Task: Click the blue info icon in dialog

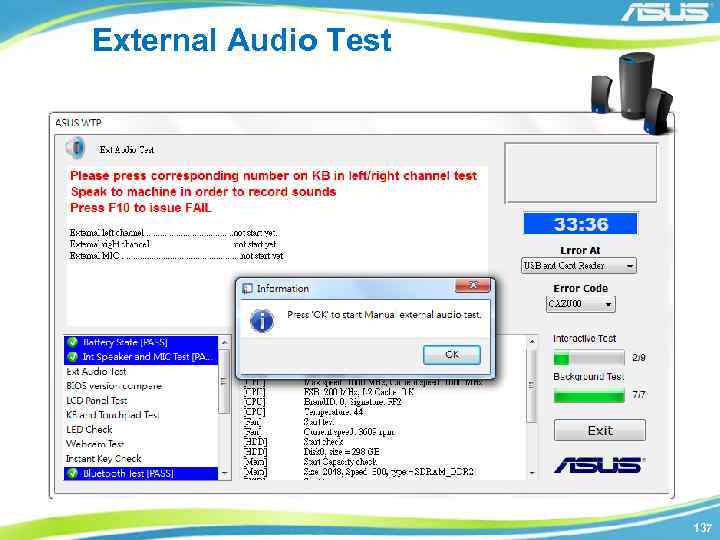Action: (x=262, y=321)
